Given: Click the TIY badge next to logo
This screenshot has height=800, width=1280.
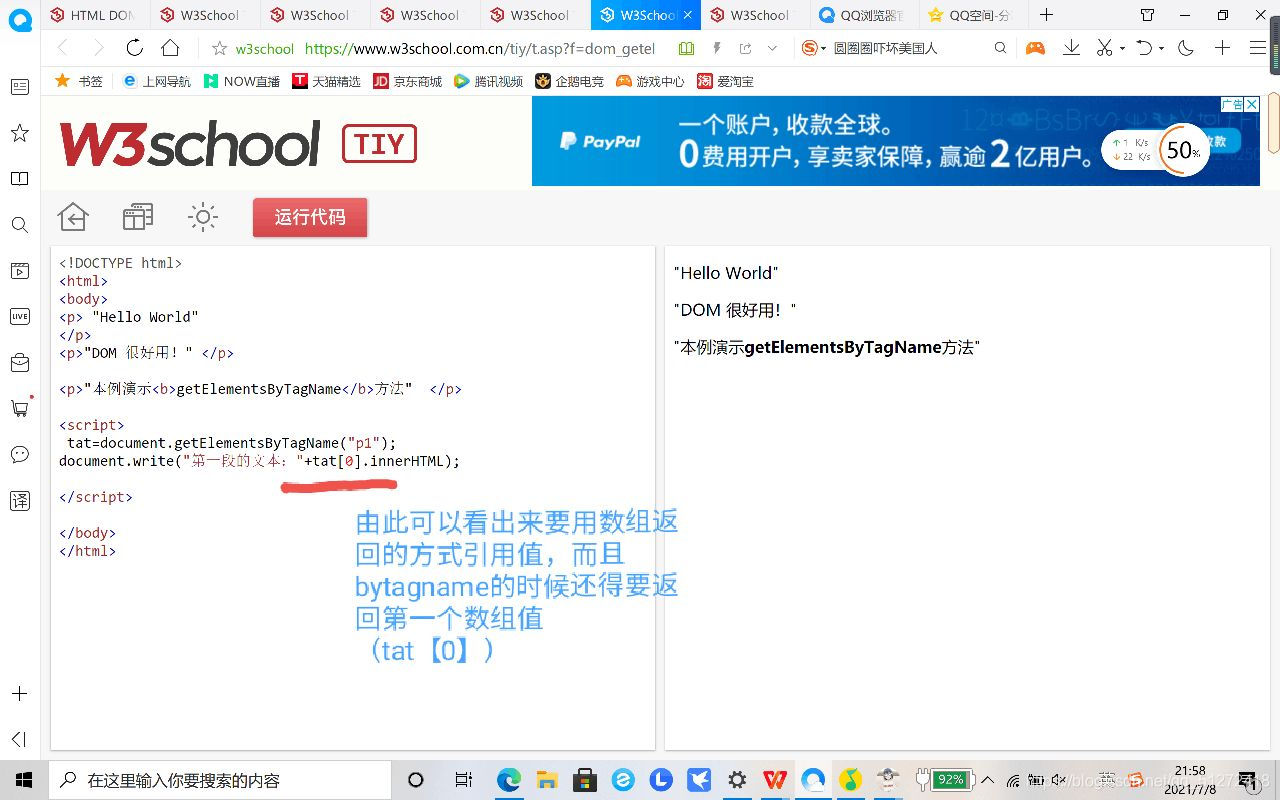Looking at the screenshot, I should tap(379, 145).
